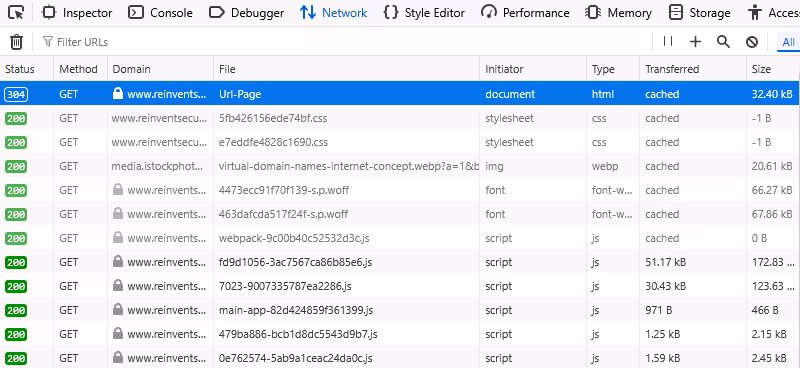800x368 pixels.
Task: Add a new request with plus icon
Action: coord(695,42)
